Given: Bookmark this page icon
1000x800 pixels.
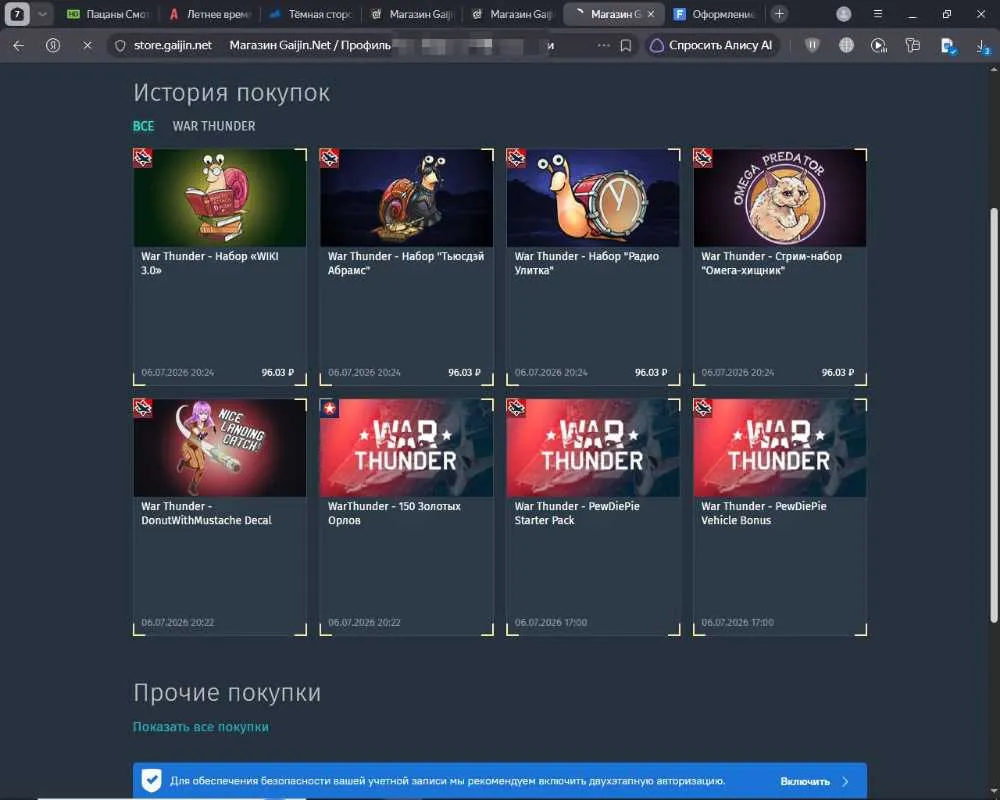Looking at the screenshot, I should coord(626,45).
